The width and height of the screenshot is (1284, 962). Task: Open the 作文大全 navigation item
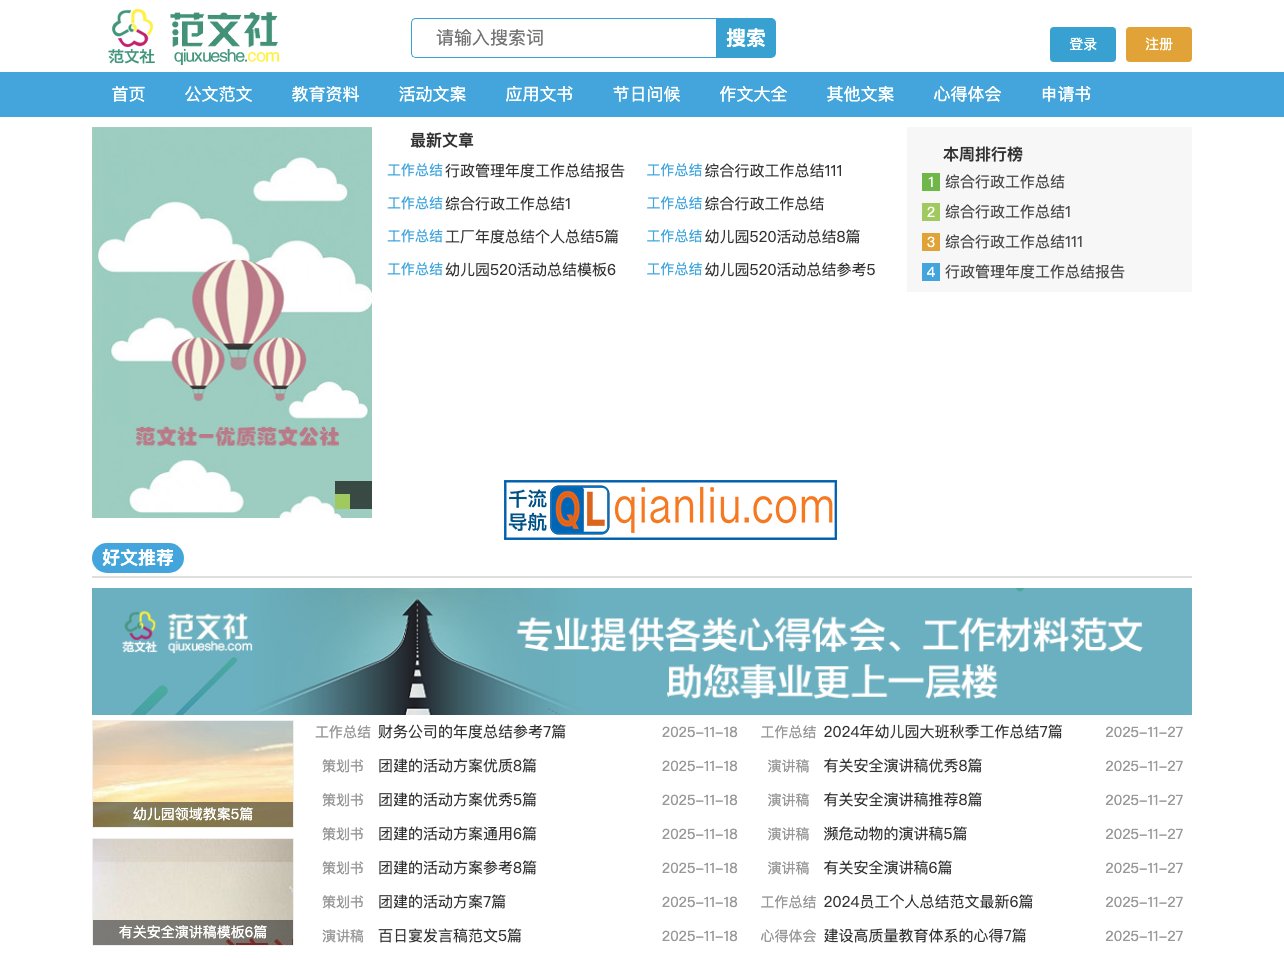point(753,94)
